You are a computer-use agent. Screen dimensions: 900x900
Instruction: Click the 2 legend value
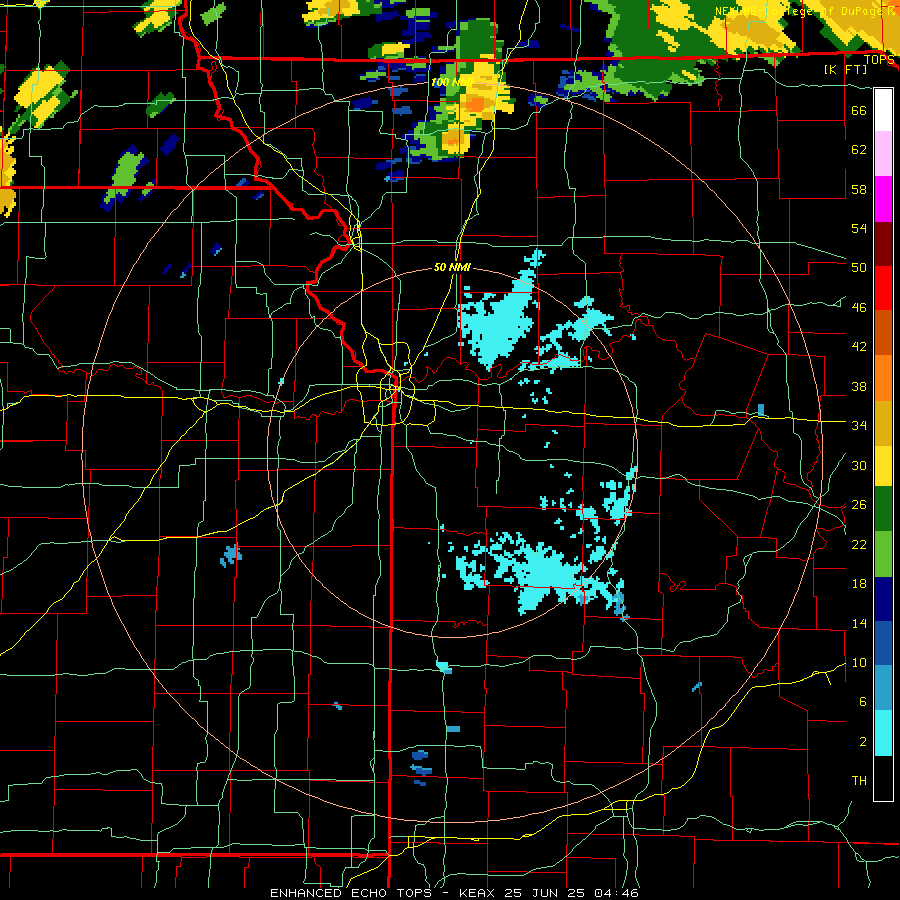tap(862, 742)
